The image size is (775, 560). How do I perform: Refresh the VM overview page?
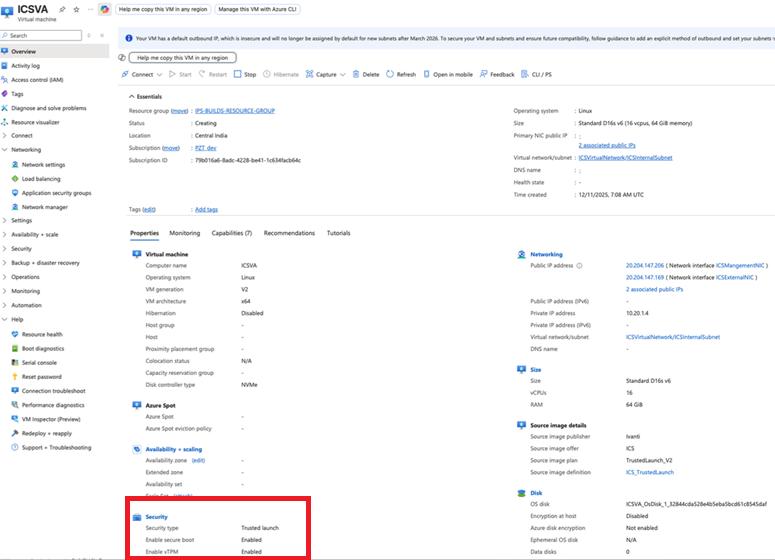[401, 74]
